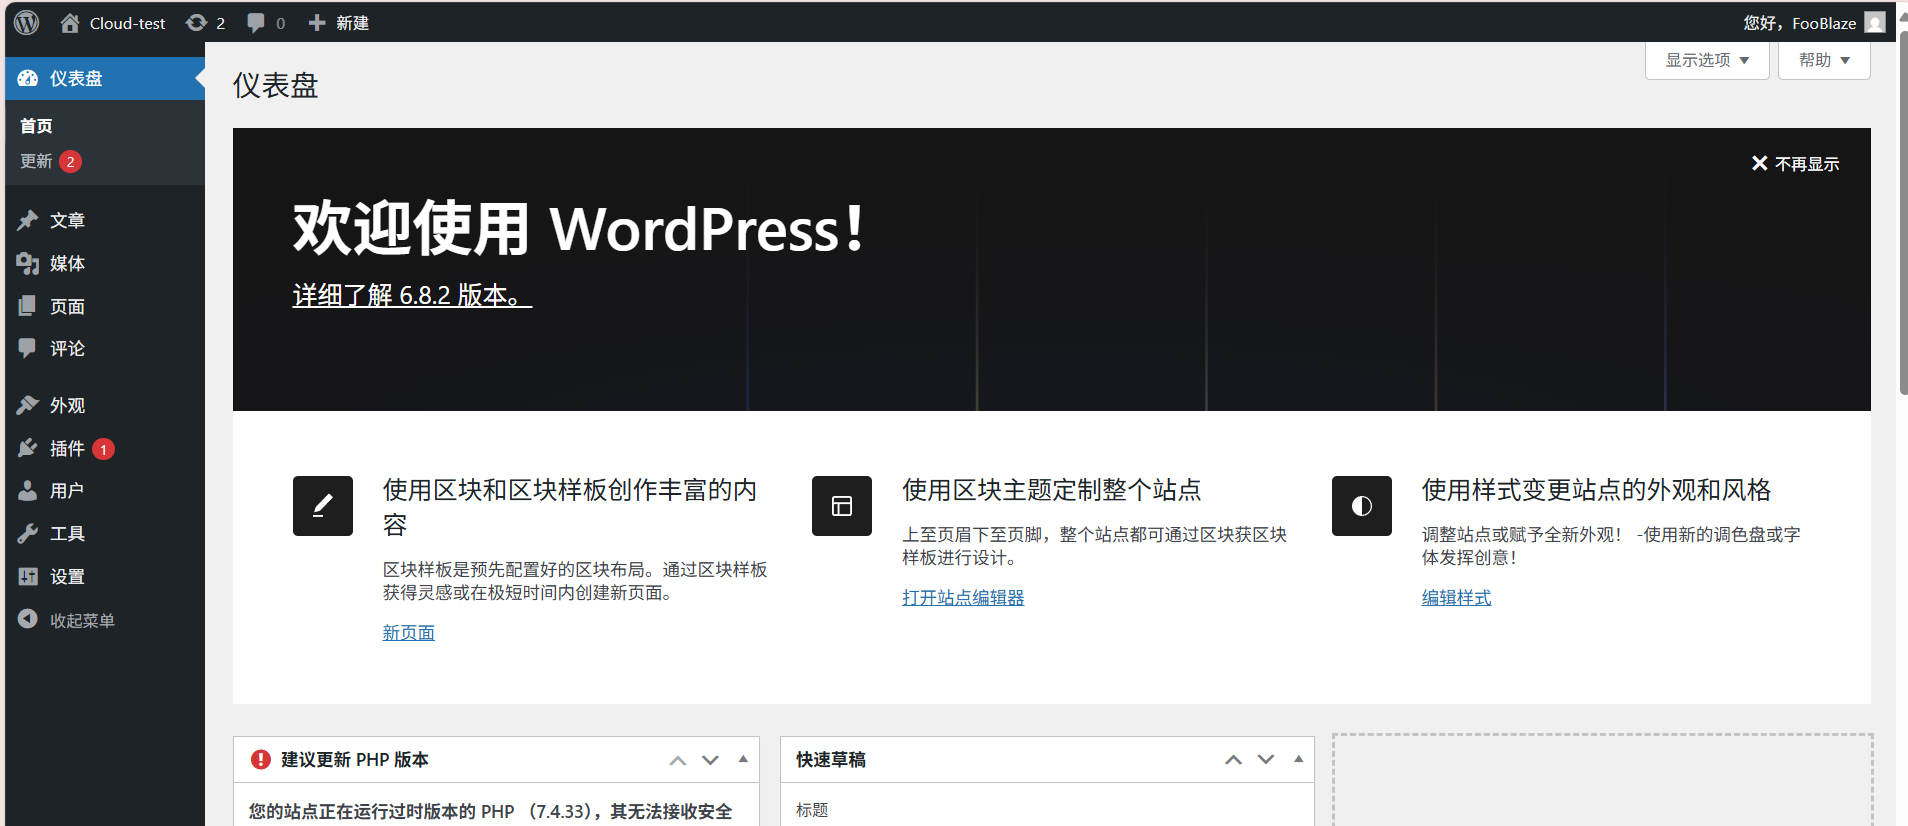The width and height of the screenshot is (1908, 826).
Task: Click the 编辑样式 link
Action: [x=1456, y=597]
